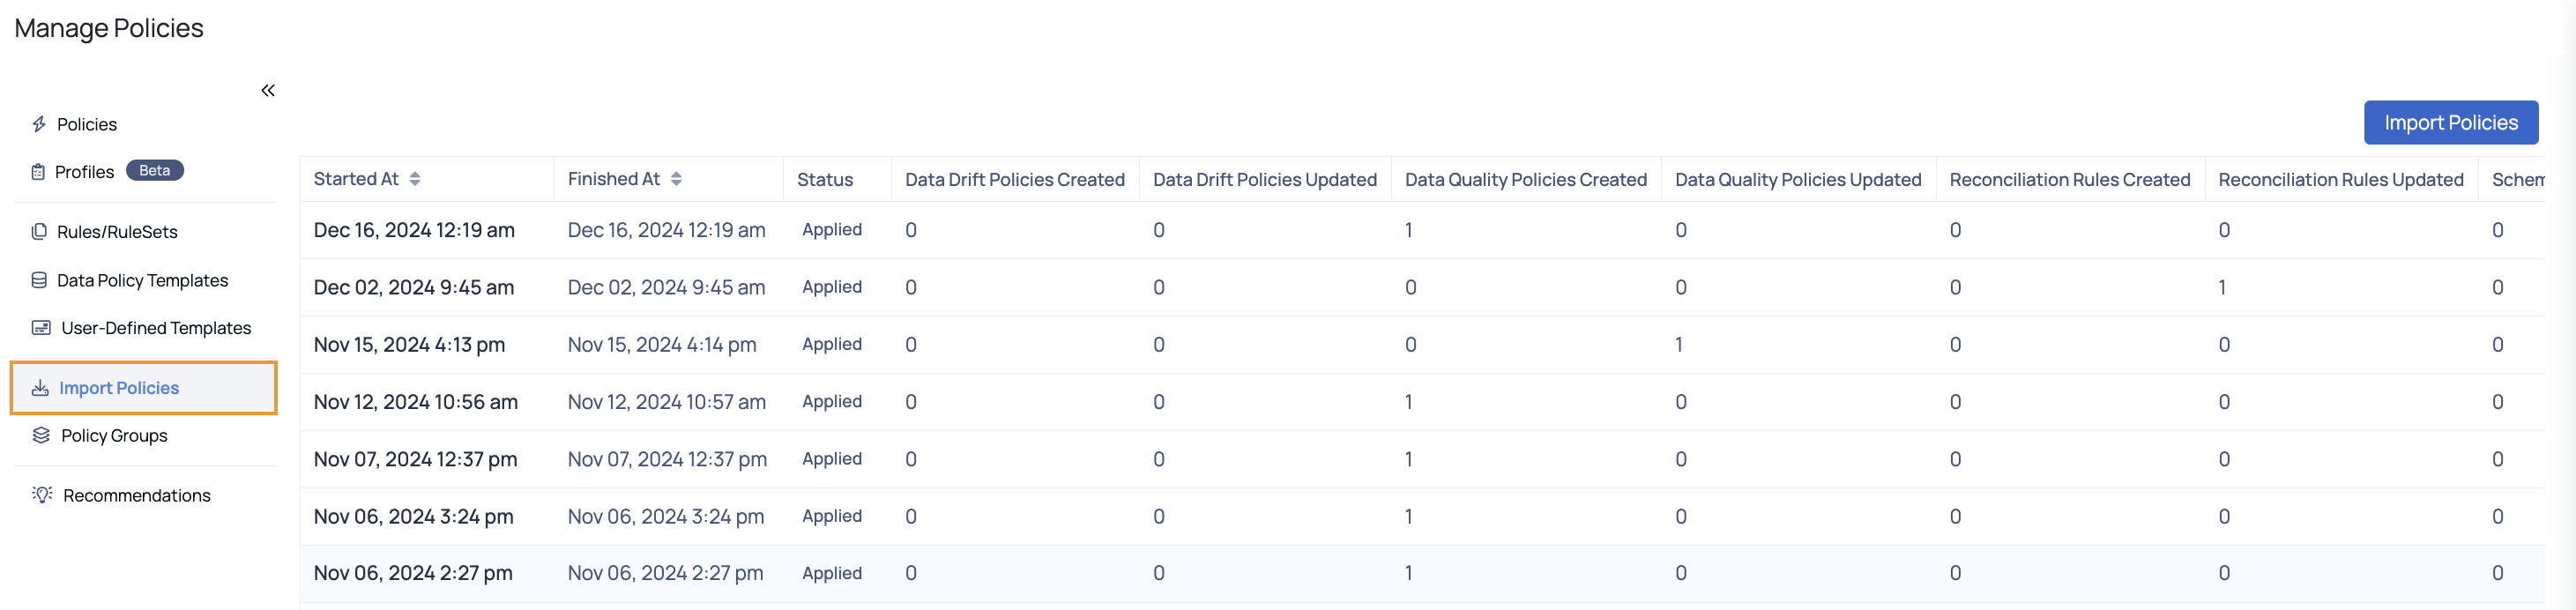Click Applied status in Dec 16 row
This screenshot has height=610, width=2576.
832,229
